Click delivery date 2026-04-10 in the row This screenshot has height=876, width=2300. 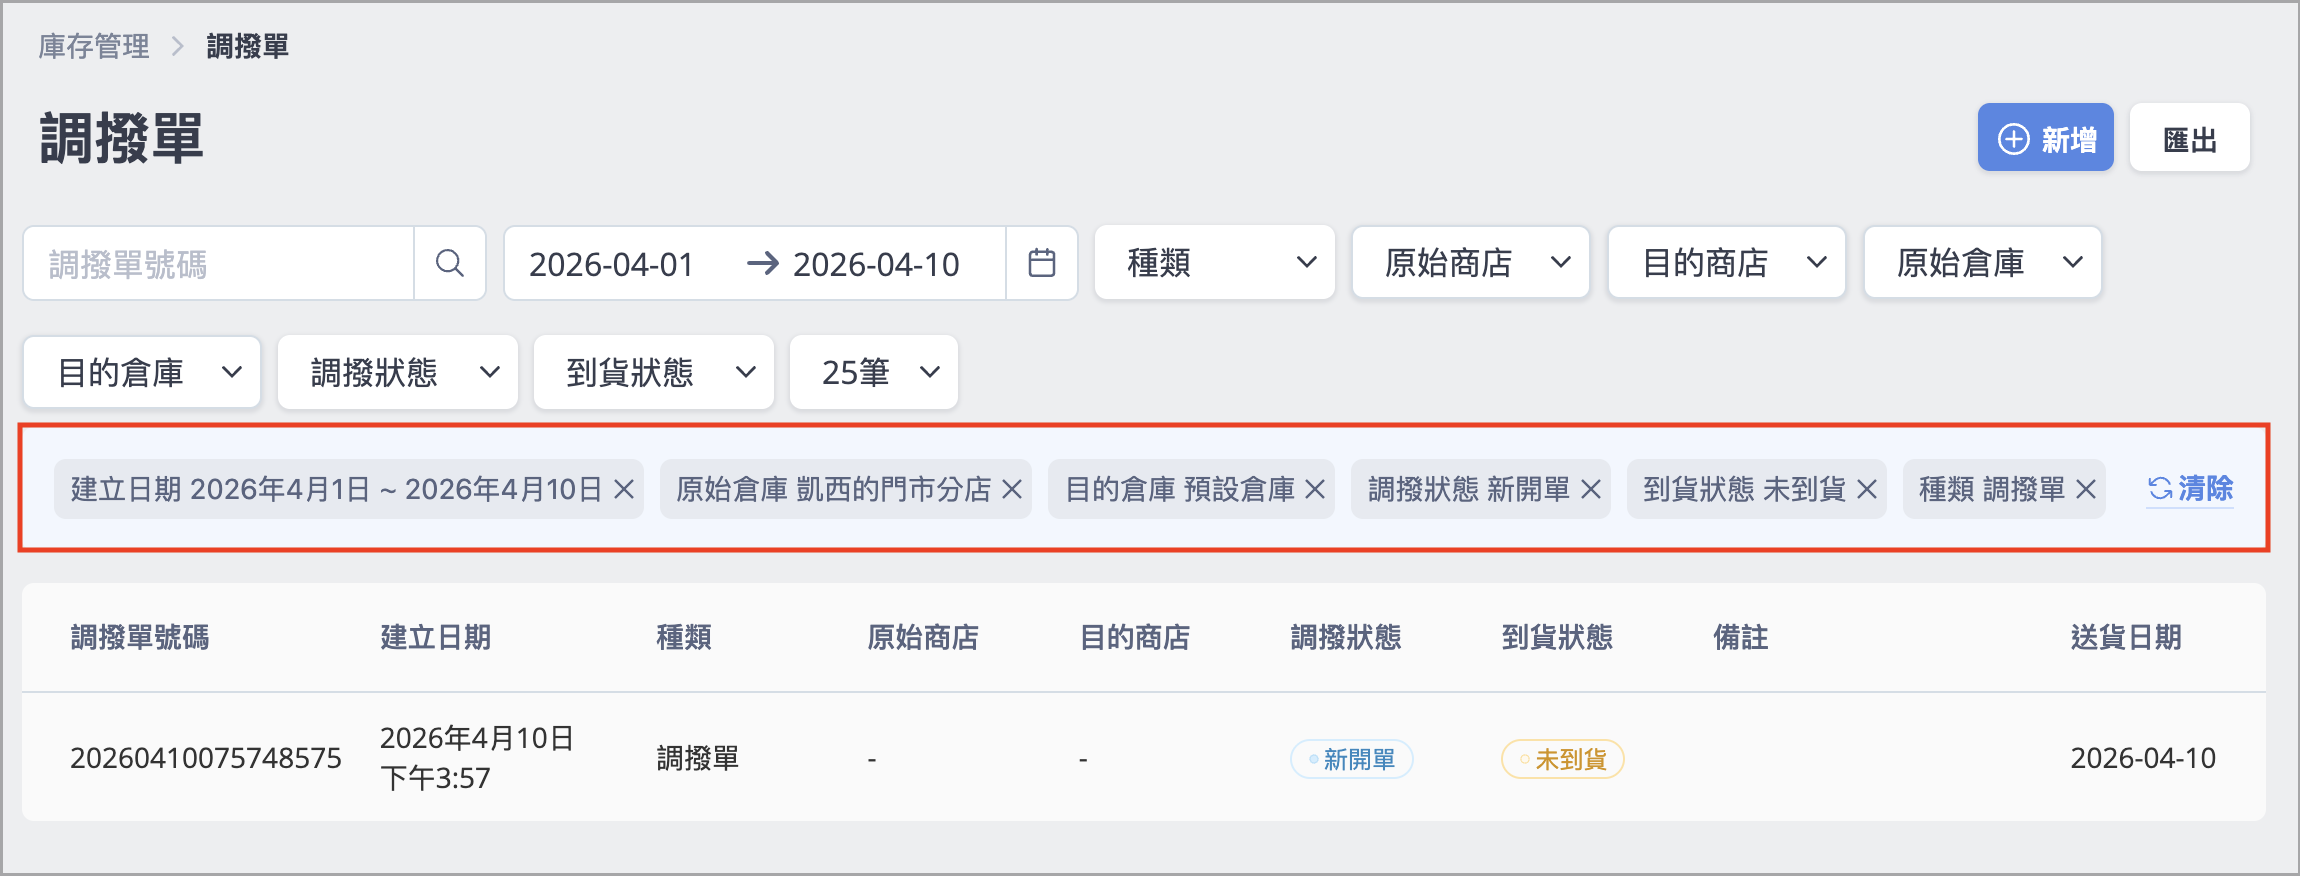coord(2143,758)
